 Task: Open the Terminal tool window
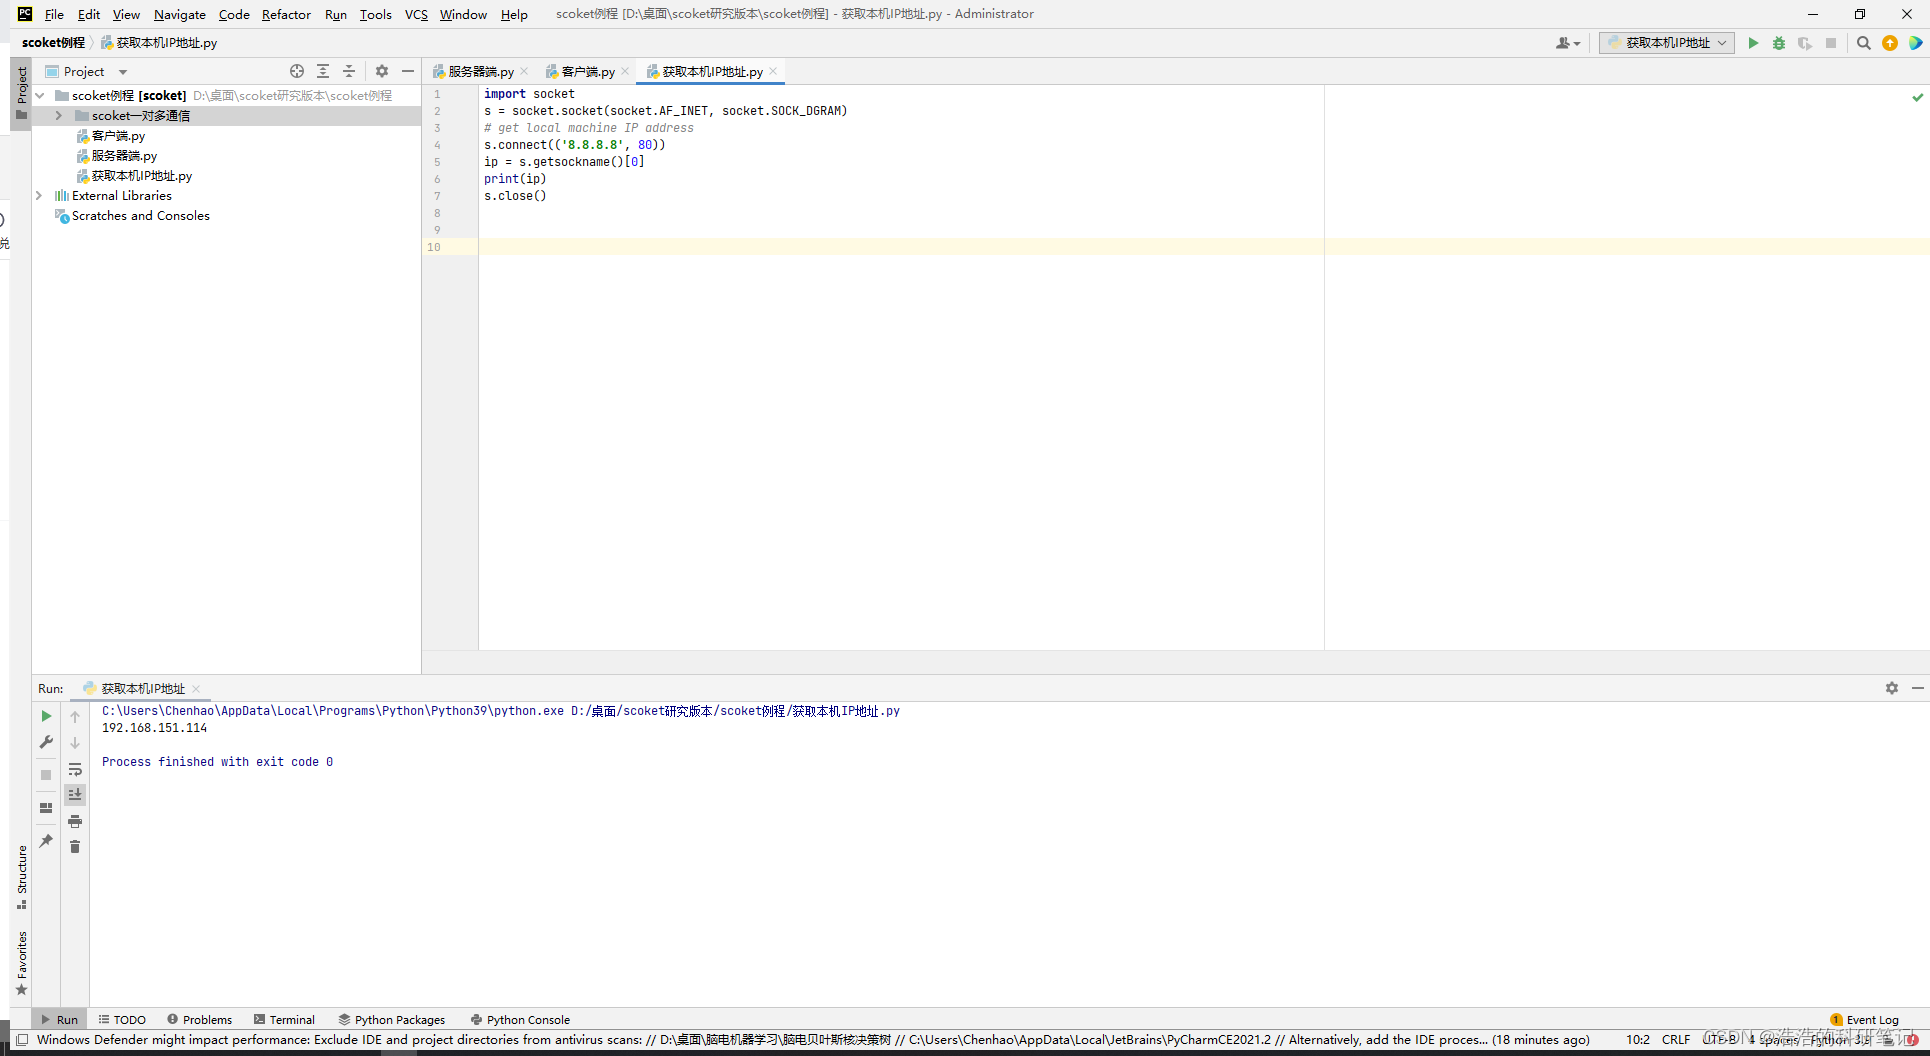coord(285,1020)
